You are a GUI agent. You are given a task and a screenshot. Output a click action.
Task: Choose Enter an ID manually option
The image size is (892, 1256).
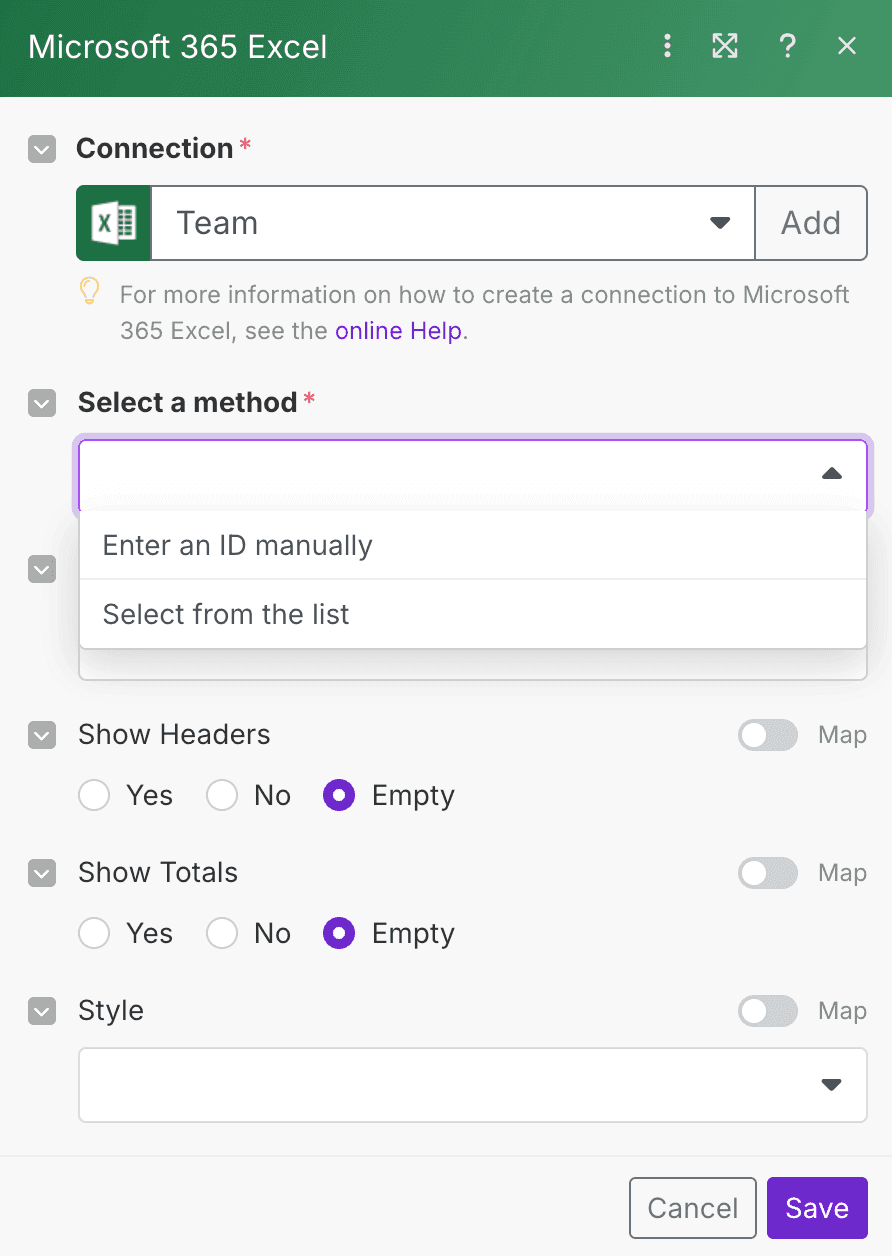click(473, 546)
